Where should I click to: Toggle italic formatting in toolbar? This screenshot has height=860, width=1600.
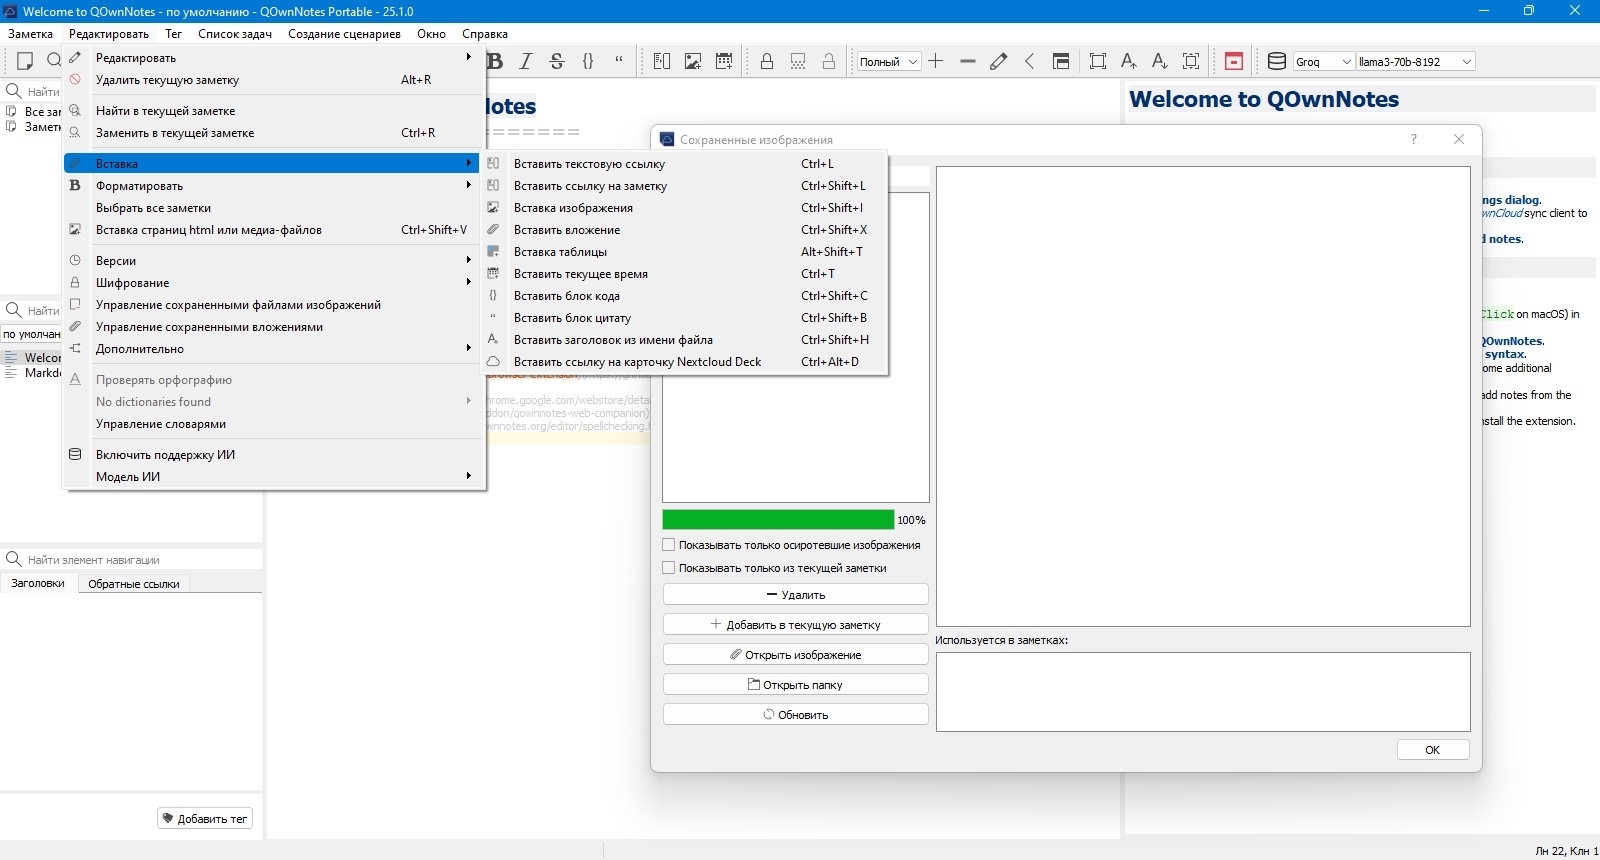pyautogui.click(x=526, y=61)
